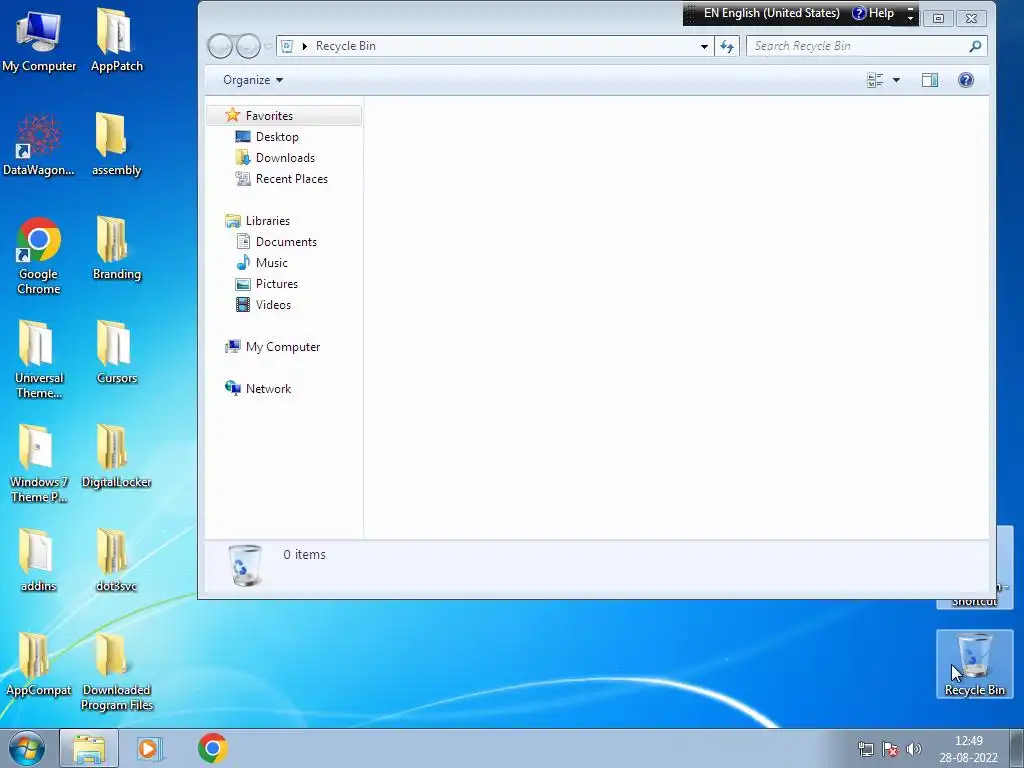The height and width of the screenshot is (768, 1024).
Task: Restore down the Recycle Bin window
Action: 938,18
